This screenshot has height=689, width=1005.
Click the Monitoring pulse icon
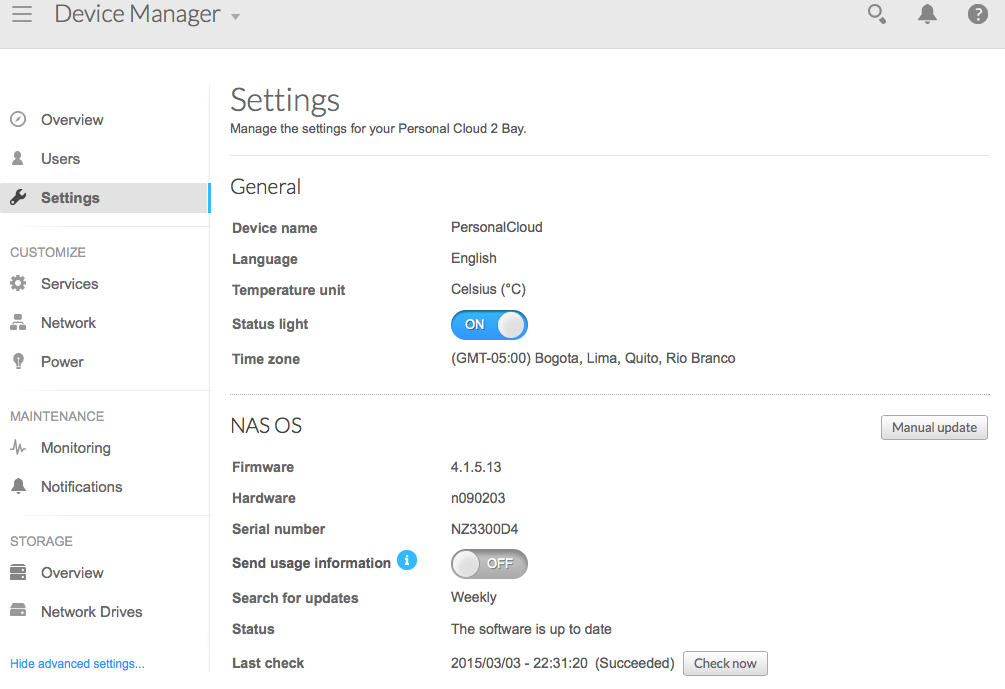pos(19,447)
